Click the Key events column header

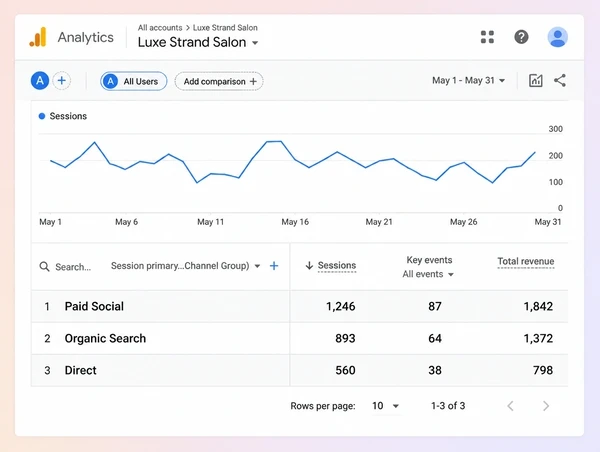[429, 260]
